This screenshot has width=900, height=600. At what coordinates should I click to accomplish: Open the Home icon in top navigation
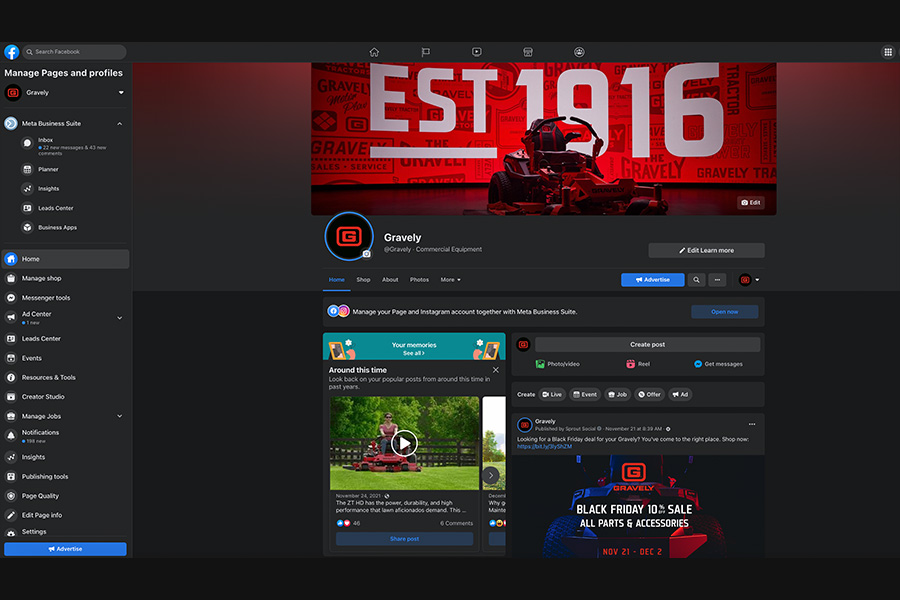point(374,52)
